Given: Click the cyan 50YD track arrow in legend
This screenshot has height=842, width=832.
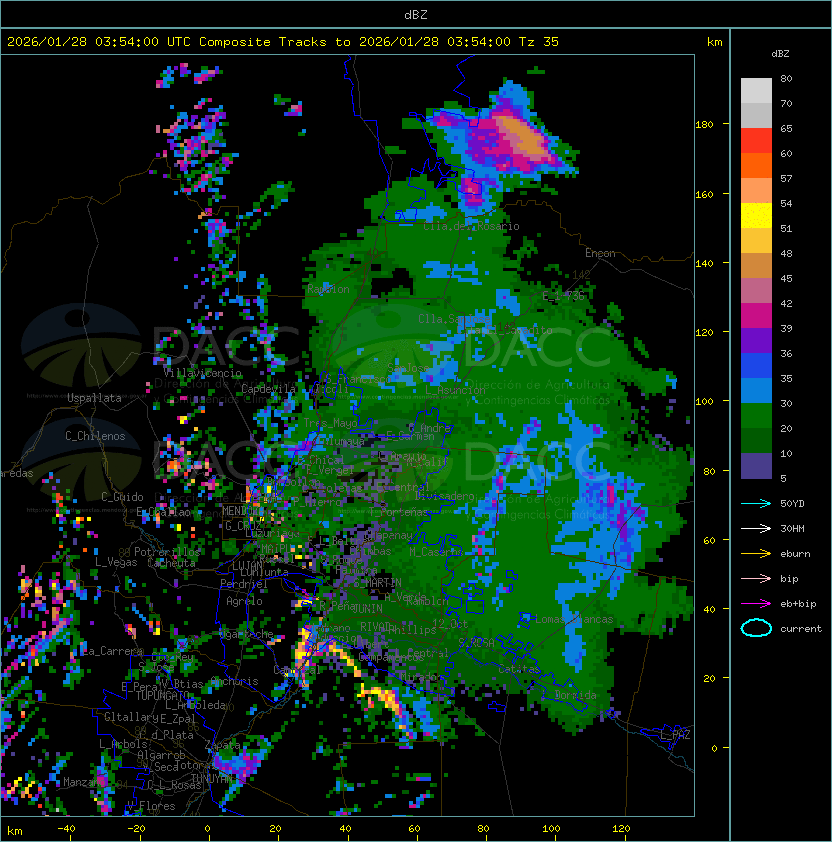Looking at the screenshot, I should (756, 504).
